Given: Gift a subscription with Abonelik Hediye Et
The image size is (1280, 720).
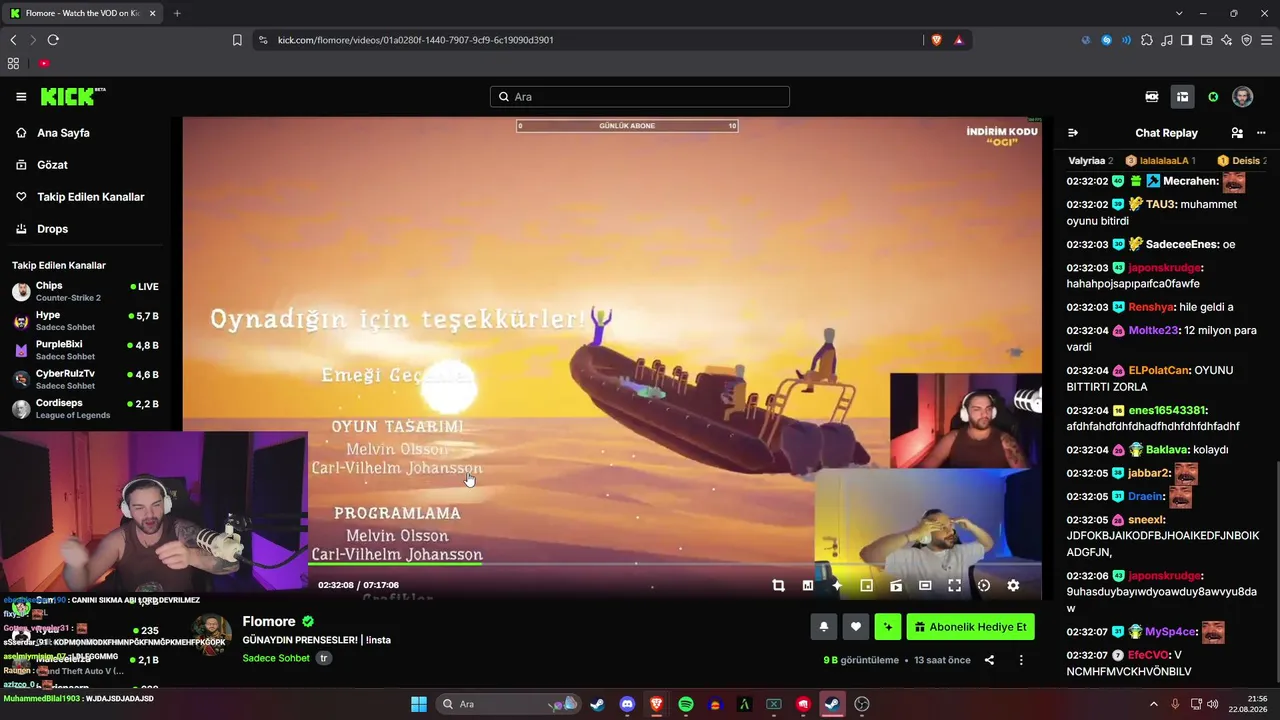Looking at the screenshot, I should [x=970, y=627].
